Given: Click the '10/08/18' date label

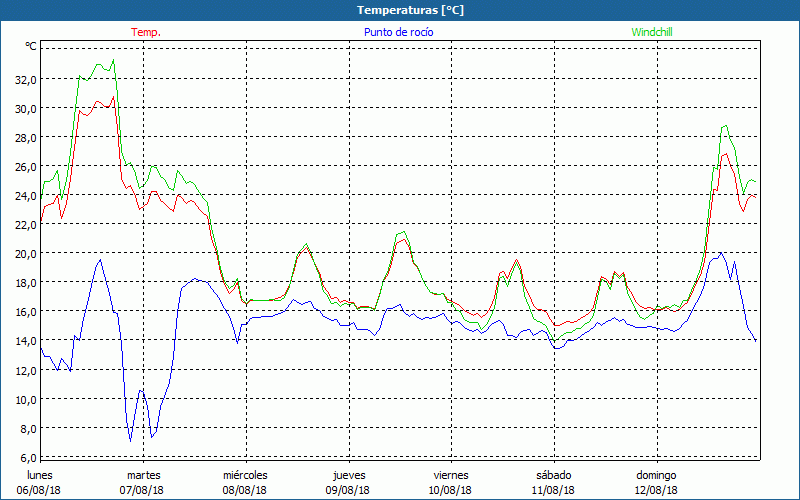Looking at the screenshot, I should tap(451, 490).
